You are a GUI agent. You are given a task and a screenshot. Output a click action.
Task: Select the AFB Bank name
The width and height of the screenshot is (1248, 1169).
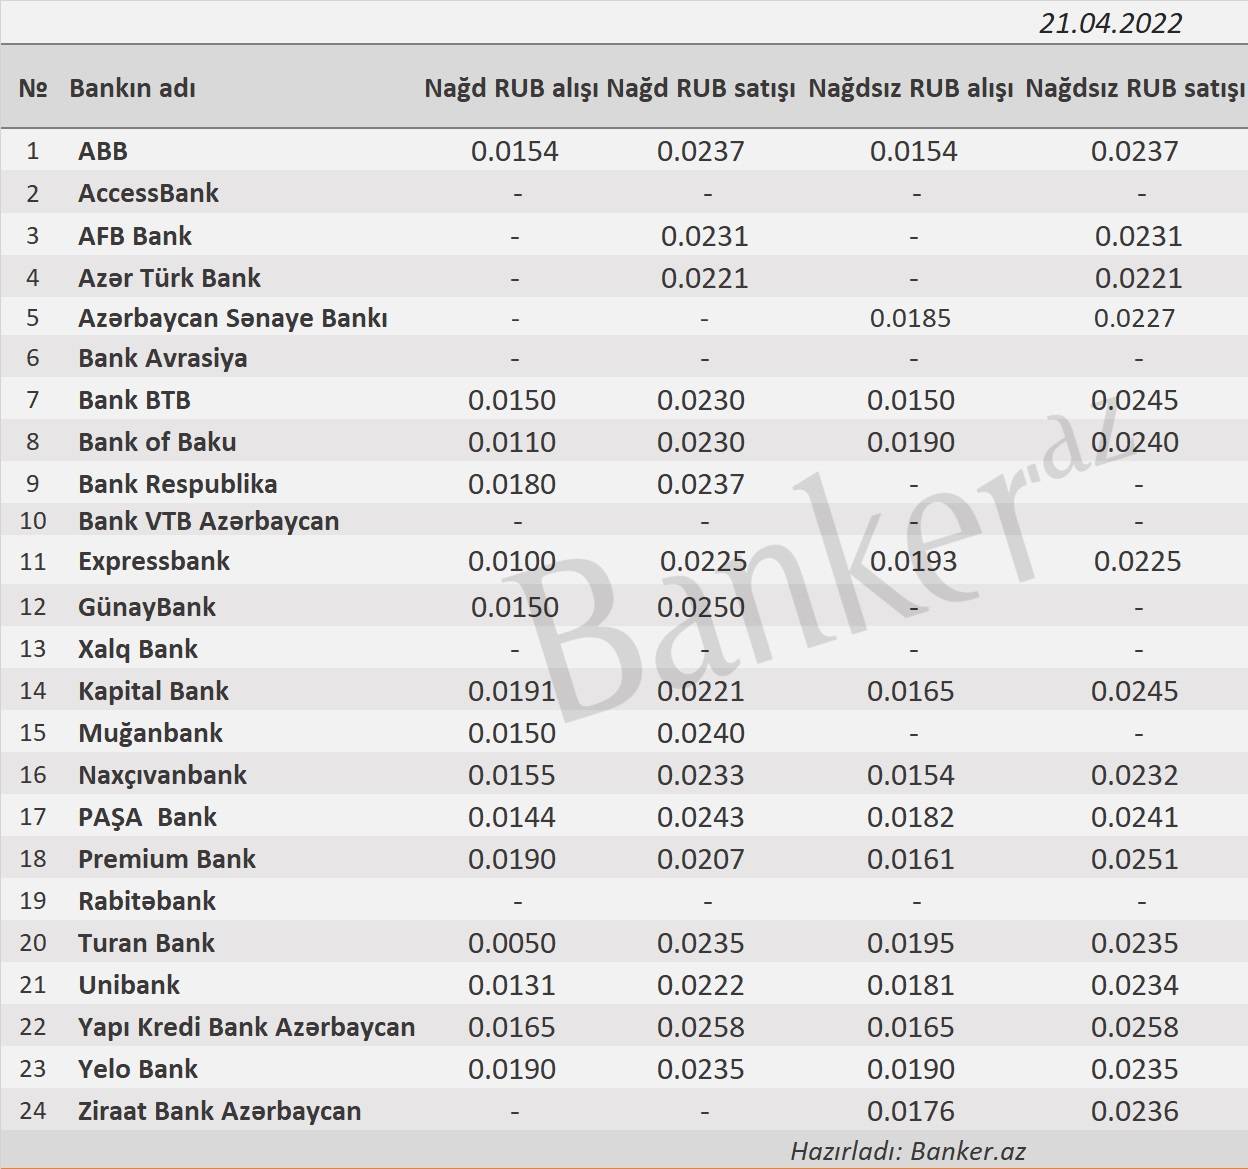coord(135,236)
